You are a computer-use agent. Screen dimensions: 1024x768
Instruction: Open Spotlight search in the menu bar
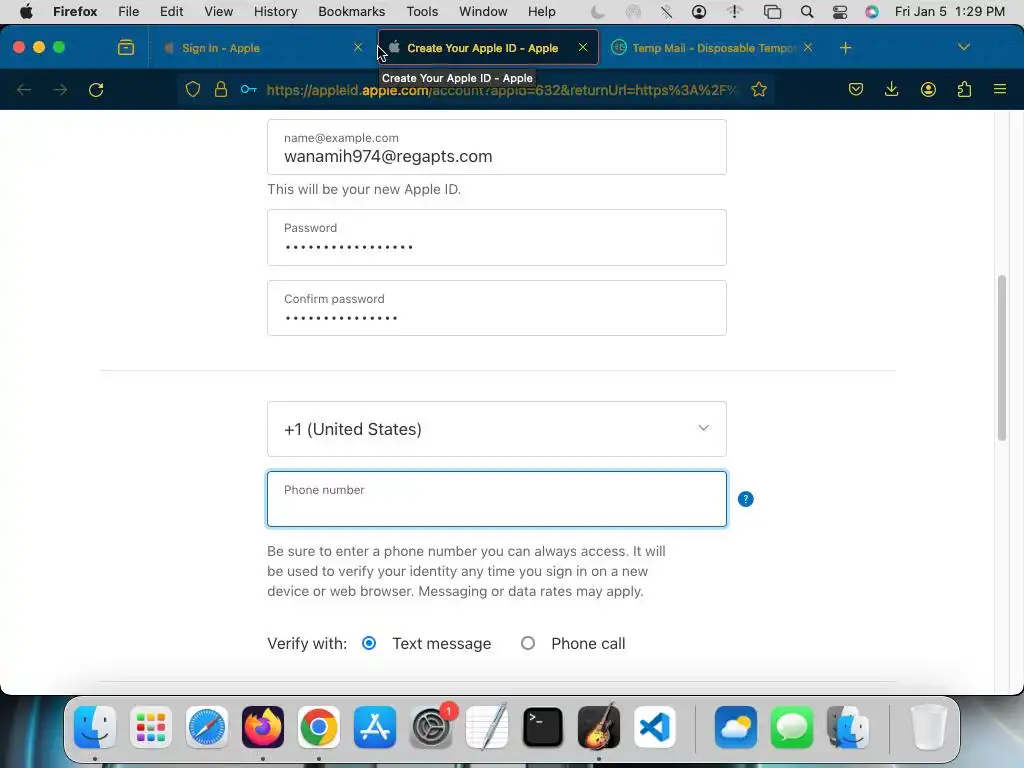point(807,12)
